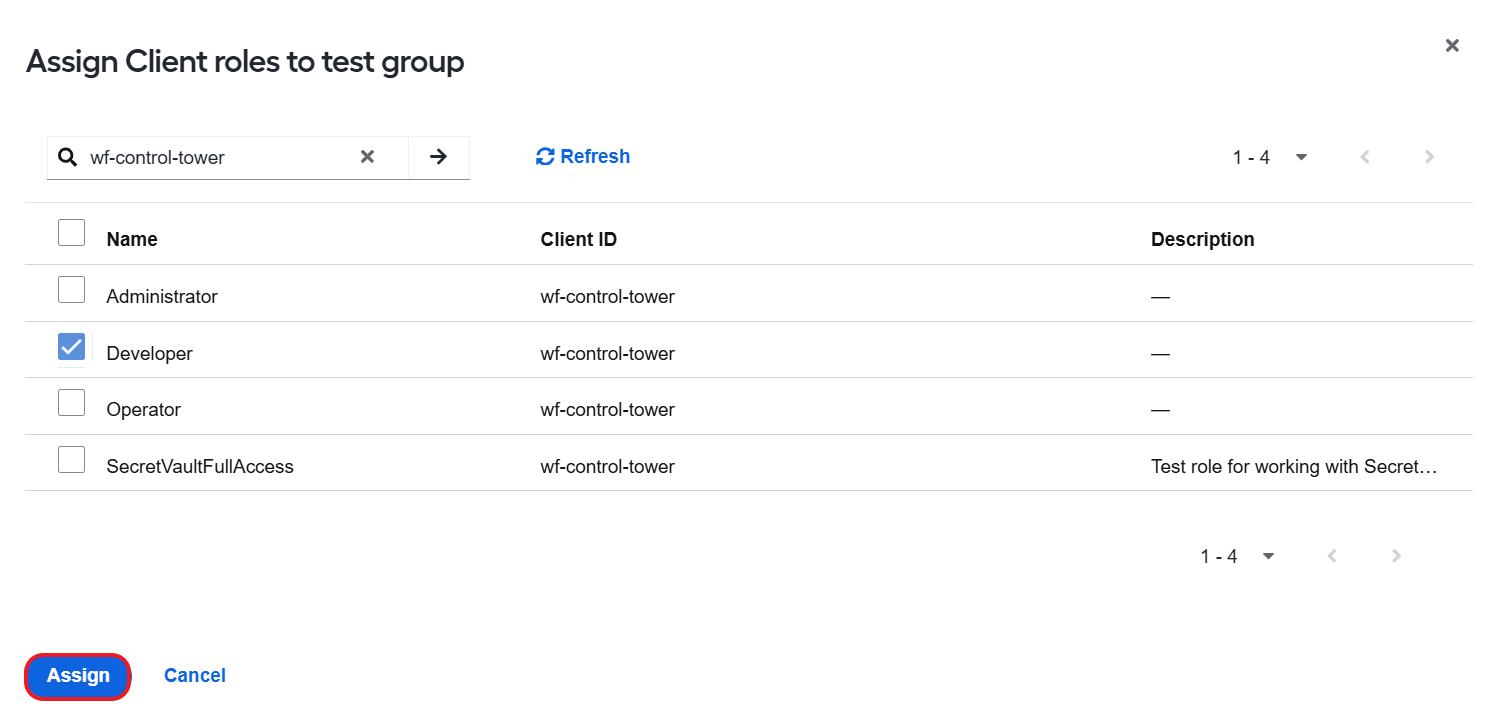1493x724 pixels.
Task: Cancel the role assignment
Action: (x=195, y=676)
